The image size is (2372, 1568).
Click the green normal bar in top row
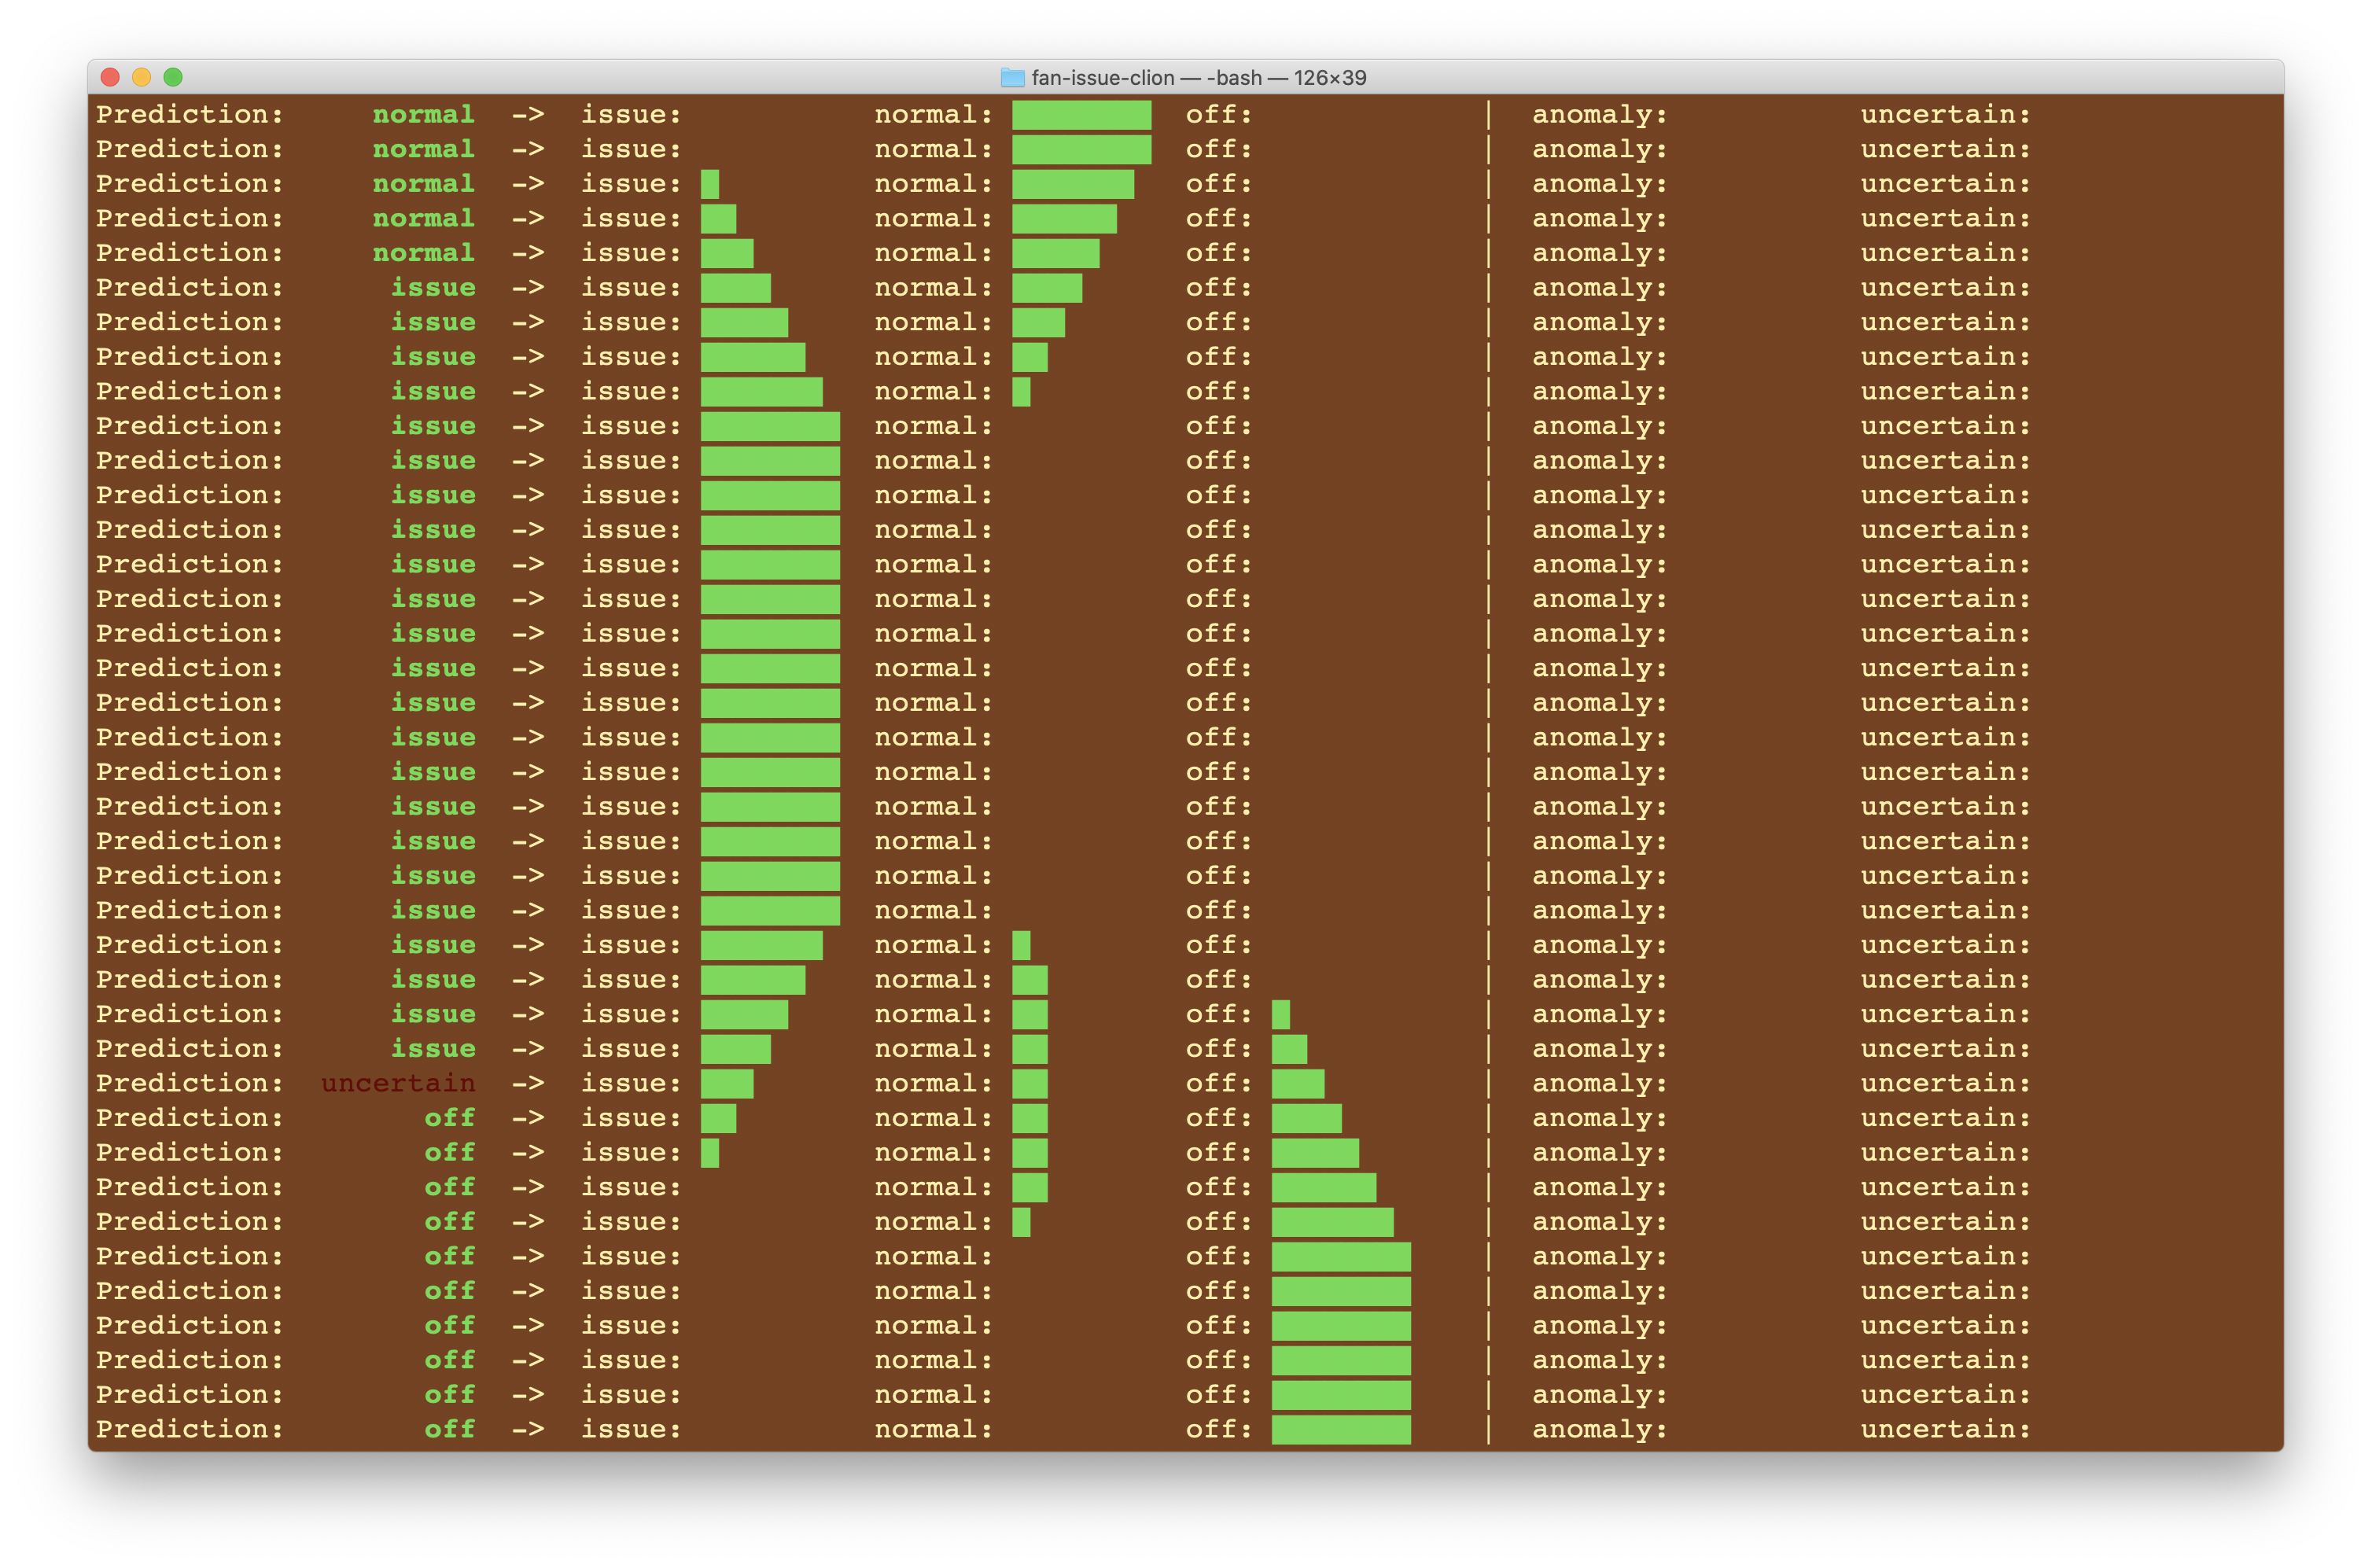[x=1081, y=115]
